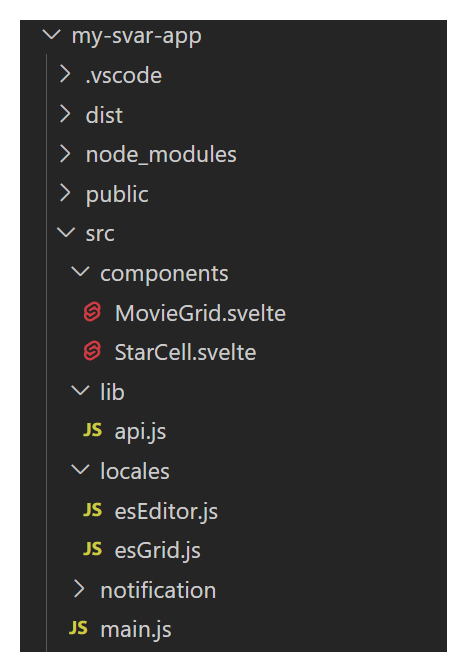
Task: Click the JS icon next to esGrid.js
Action: click(x=93, y=549)
